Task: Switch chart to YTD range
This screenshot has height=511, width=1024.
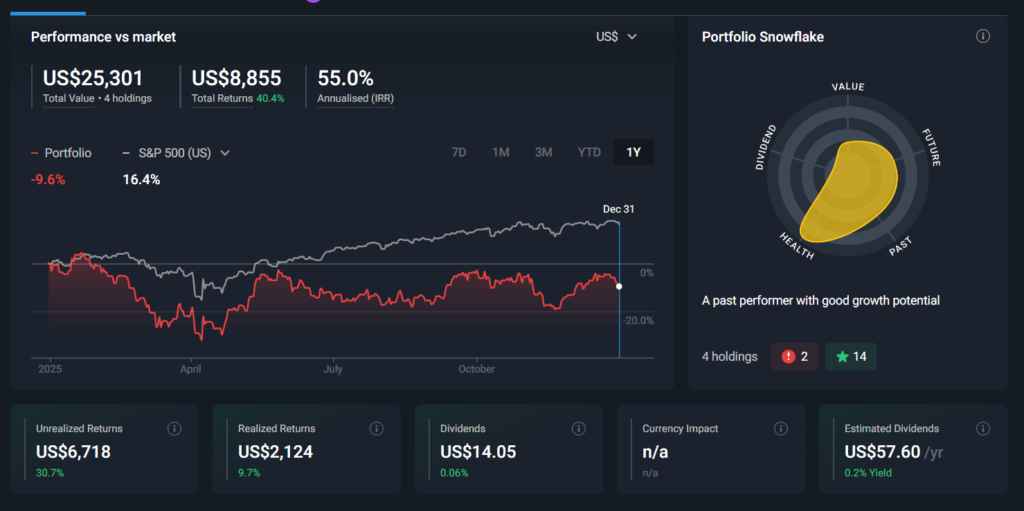Action: click(x=589, y=152)
